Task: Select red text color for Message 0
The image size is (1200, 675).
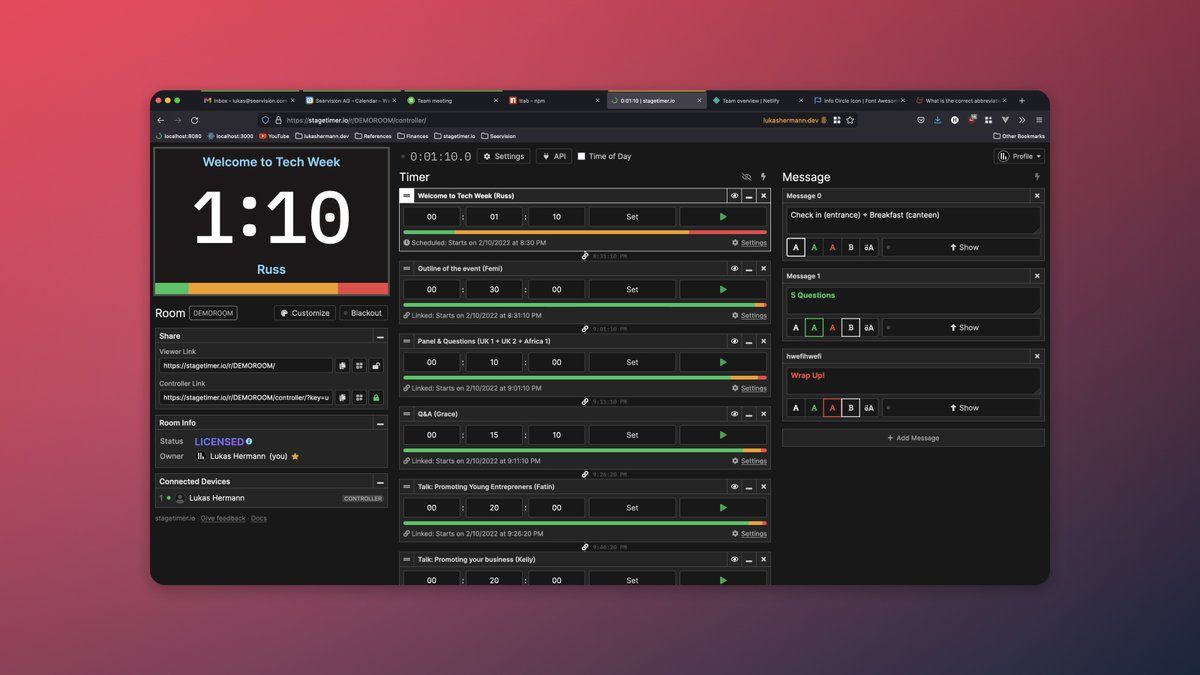Action: click(832, 247)
